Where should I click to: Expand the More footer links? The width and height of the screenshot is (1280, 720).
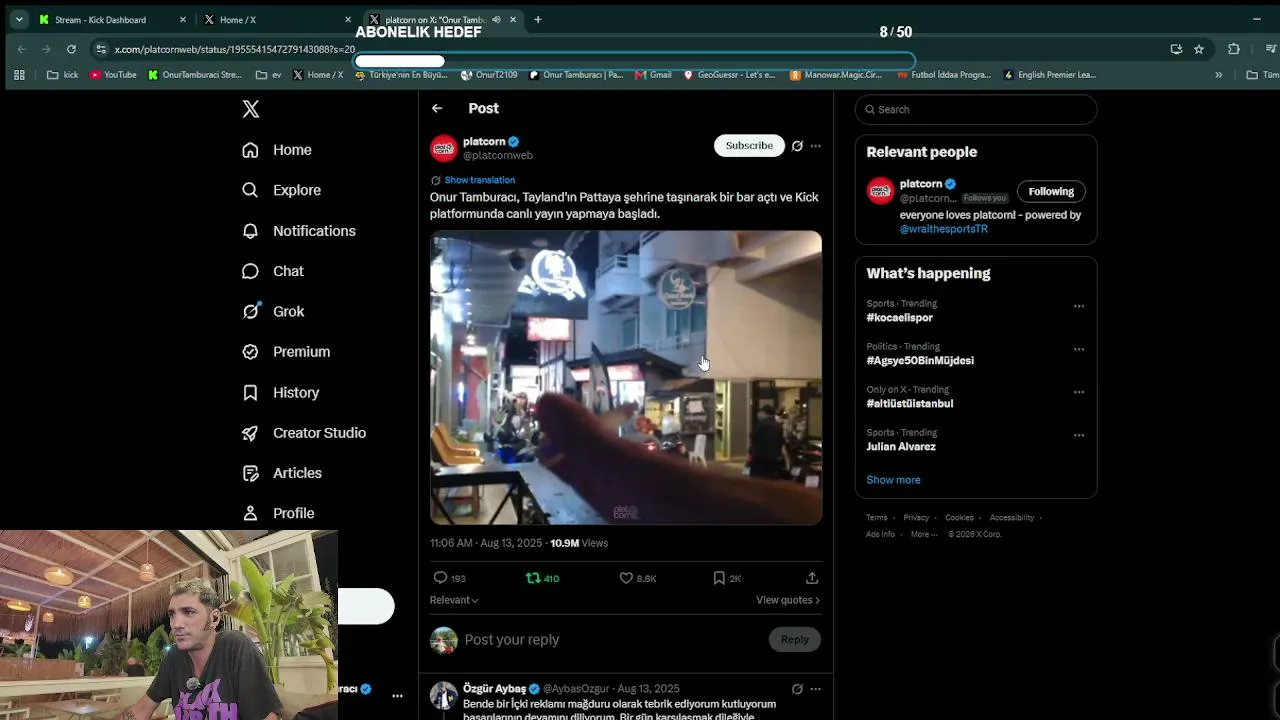coord(924,534)
